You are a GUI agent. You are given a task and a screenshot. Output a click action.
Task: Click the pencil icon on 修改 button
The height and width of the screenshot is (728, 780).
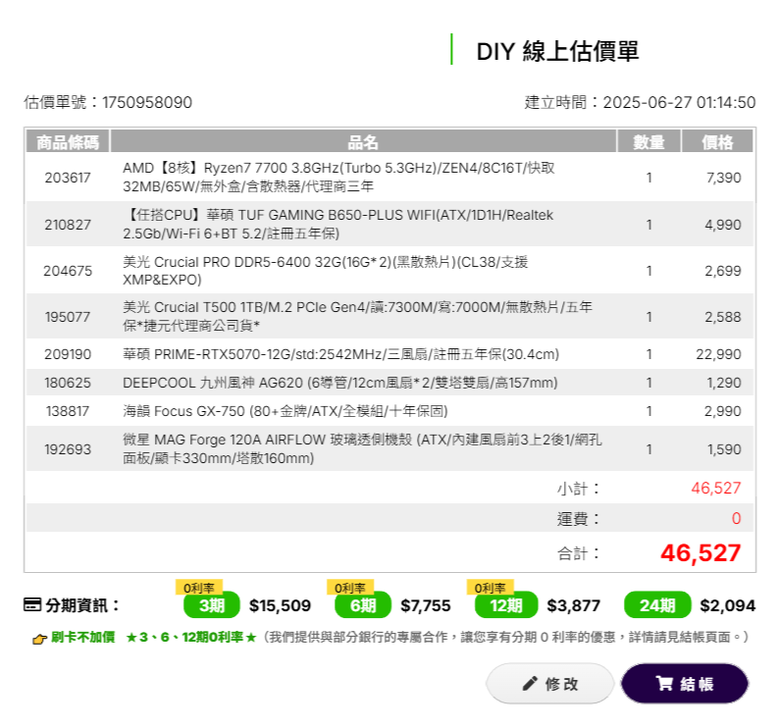pyautogui.click(x=530, y=683)
